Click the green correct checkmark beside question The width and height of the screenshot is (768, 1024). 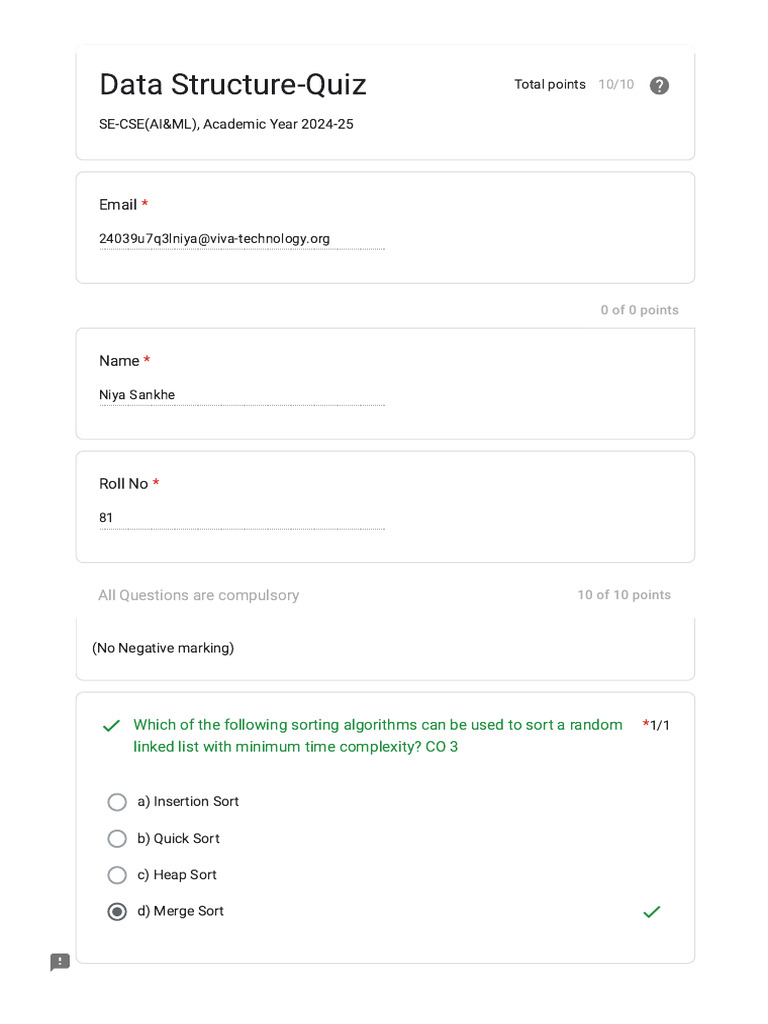(111, 726)
